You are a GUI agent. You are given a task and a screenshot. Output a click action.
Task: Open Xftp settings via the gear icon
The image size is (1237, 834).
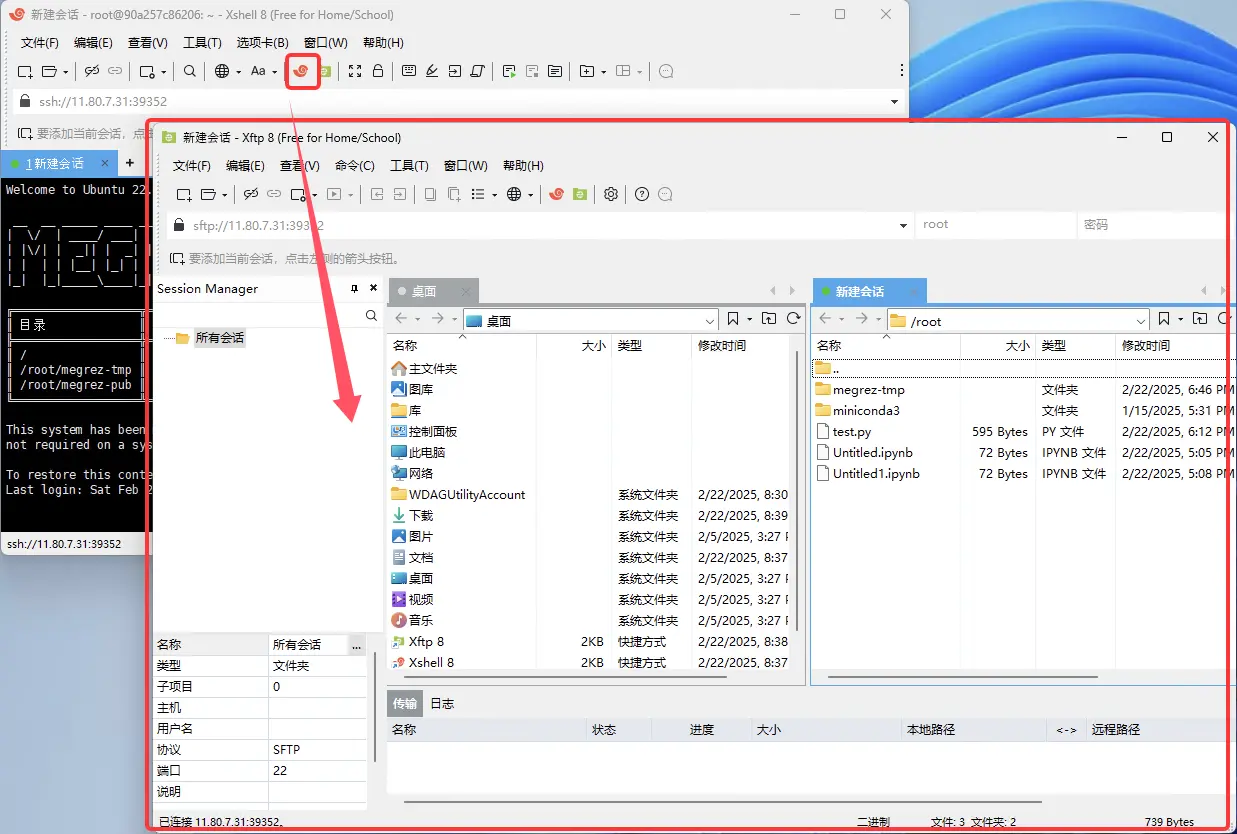610,194
